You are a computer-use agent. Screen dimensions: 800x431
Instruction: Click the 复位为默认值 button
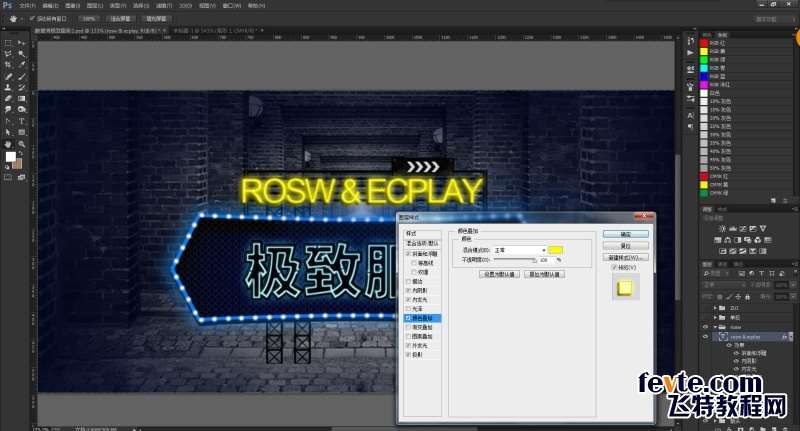[544, 274]
